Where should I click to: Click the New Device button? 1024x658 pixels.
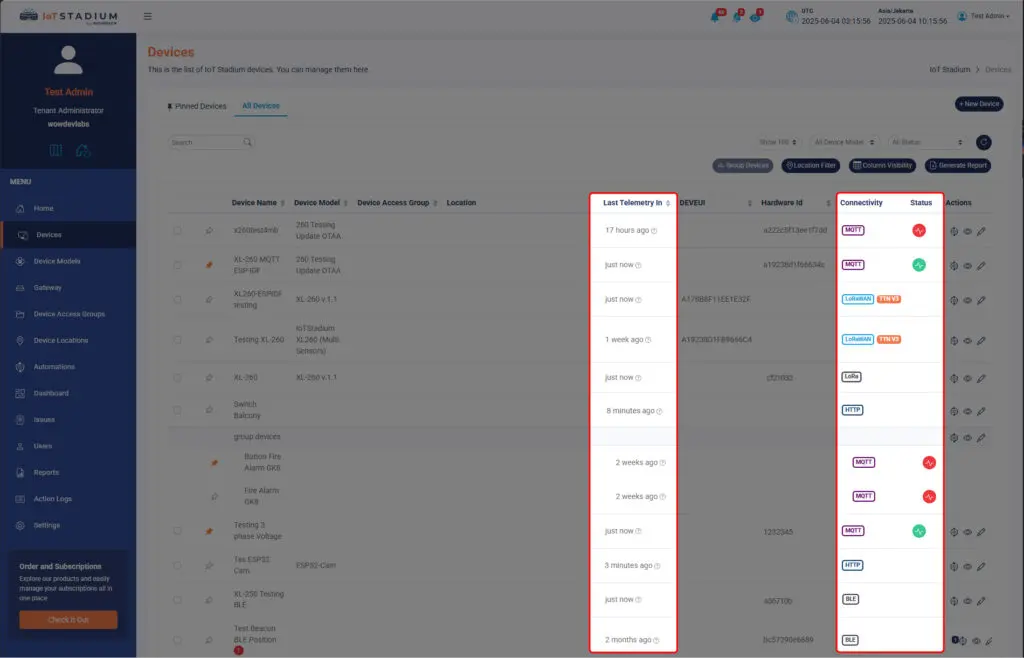pyautogui.click(x=978, y=104)
